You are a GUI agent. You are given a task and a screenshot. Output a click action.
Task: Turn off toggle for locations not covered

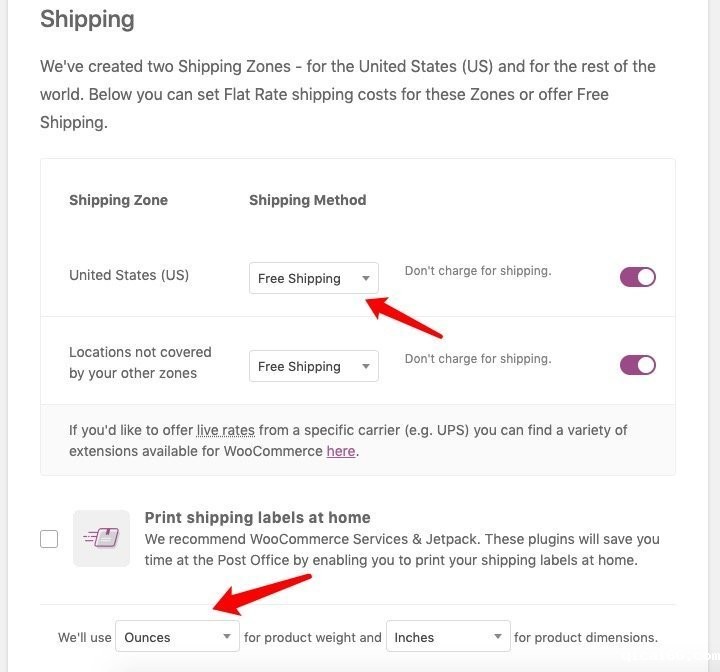point(637,365)
